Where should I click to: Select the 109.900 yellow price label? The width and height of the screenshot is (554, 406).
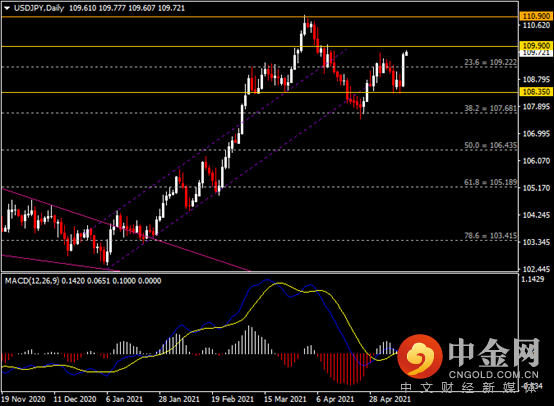tap(536, 46)
